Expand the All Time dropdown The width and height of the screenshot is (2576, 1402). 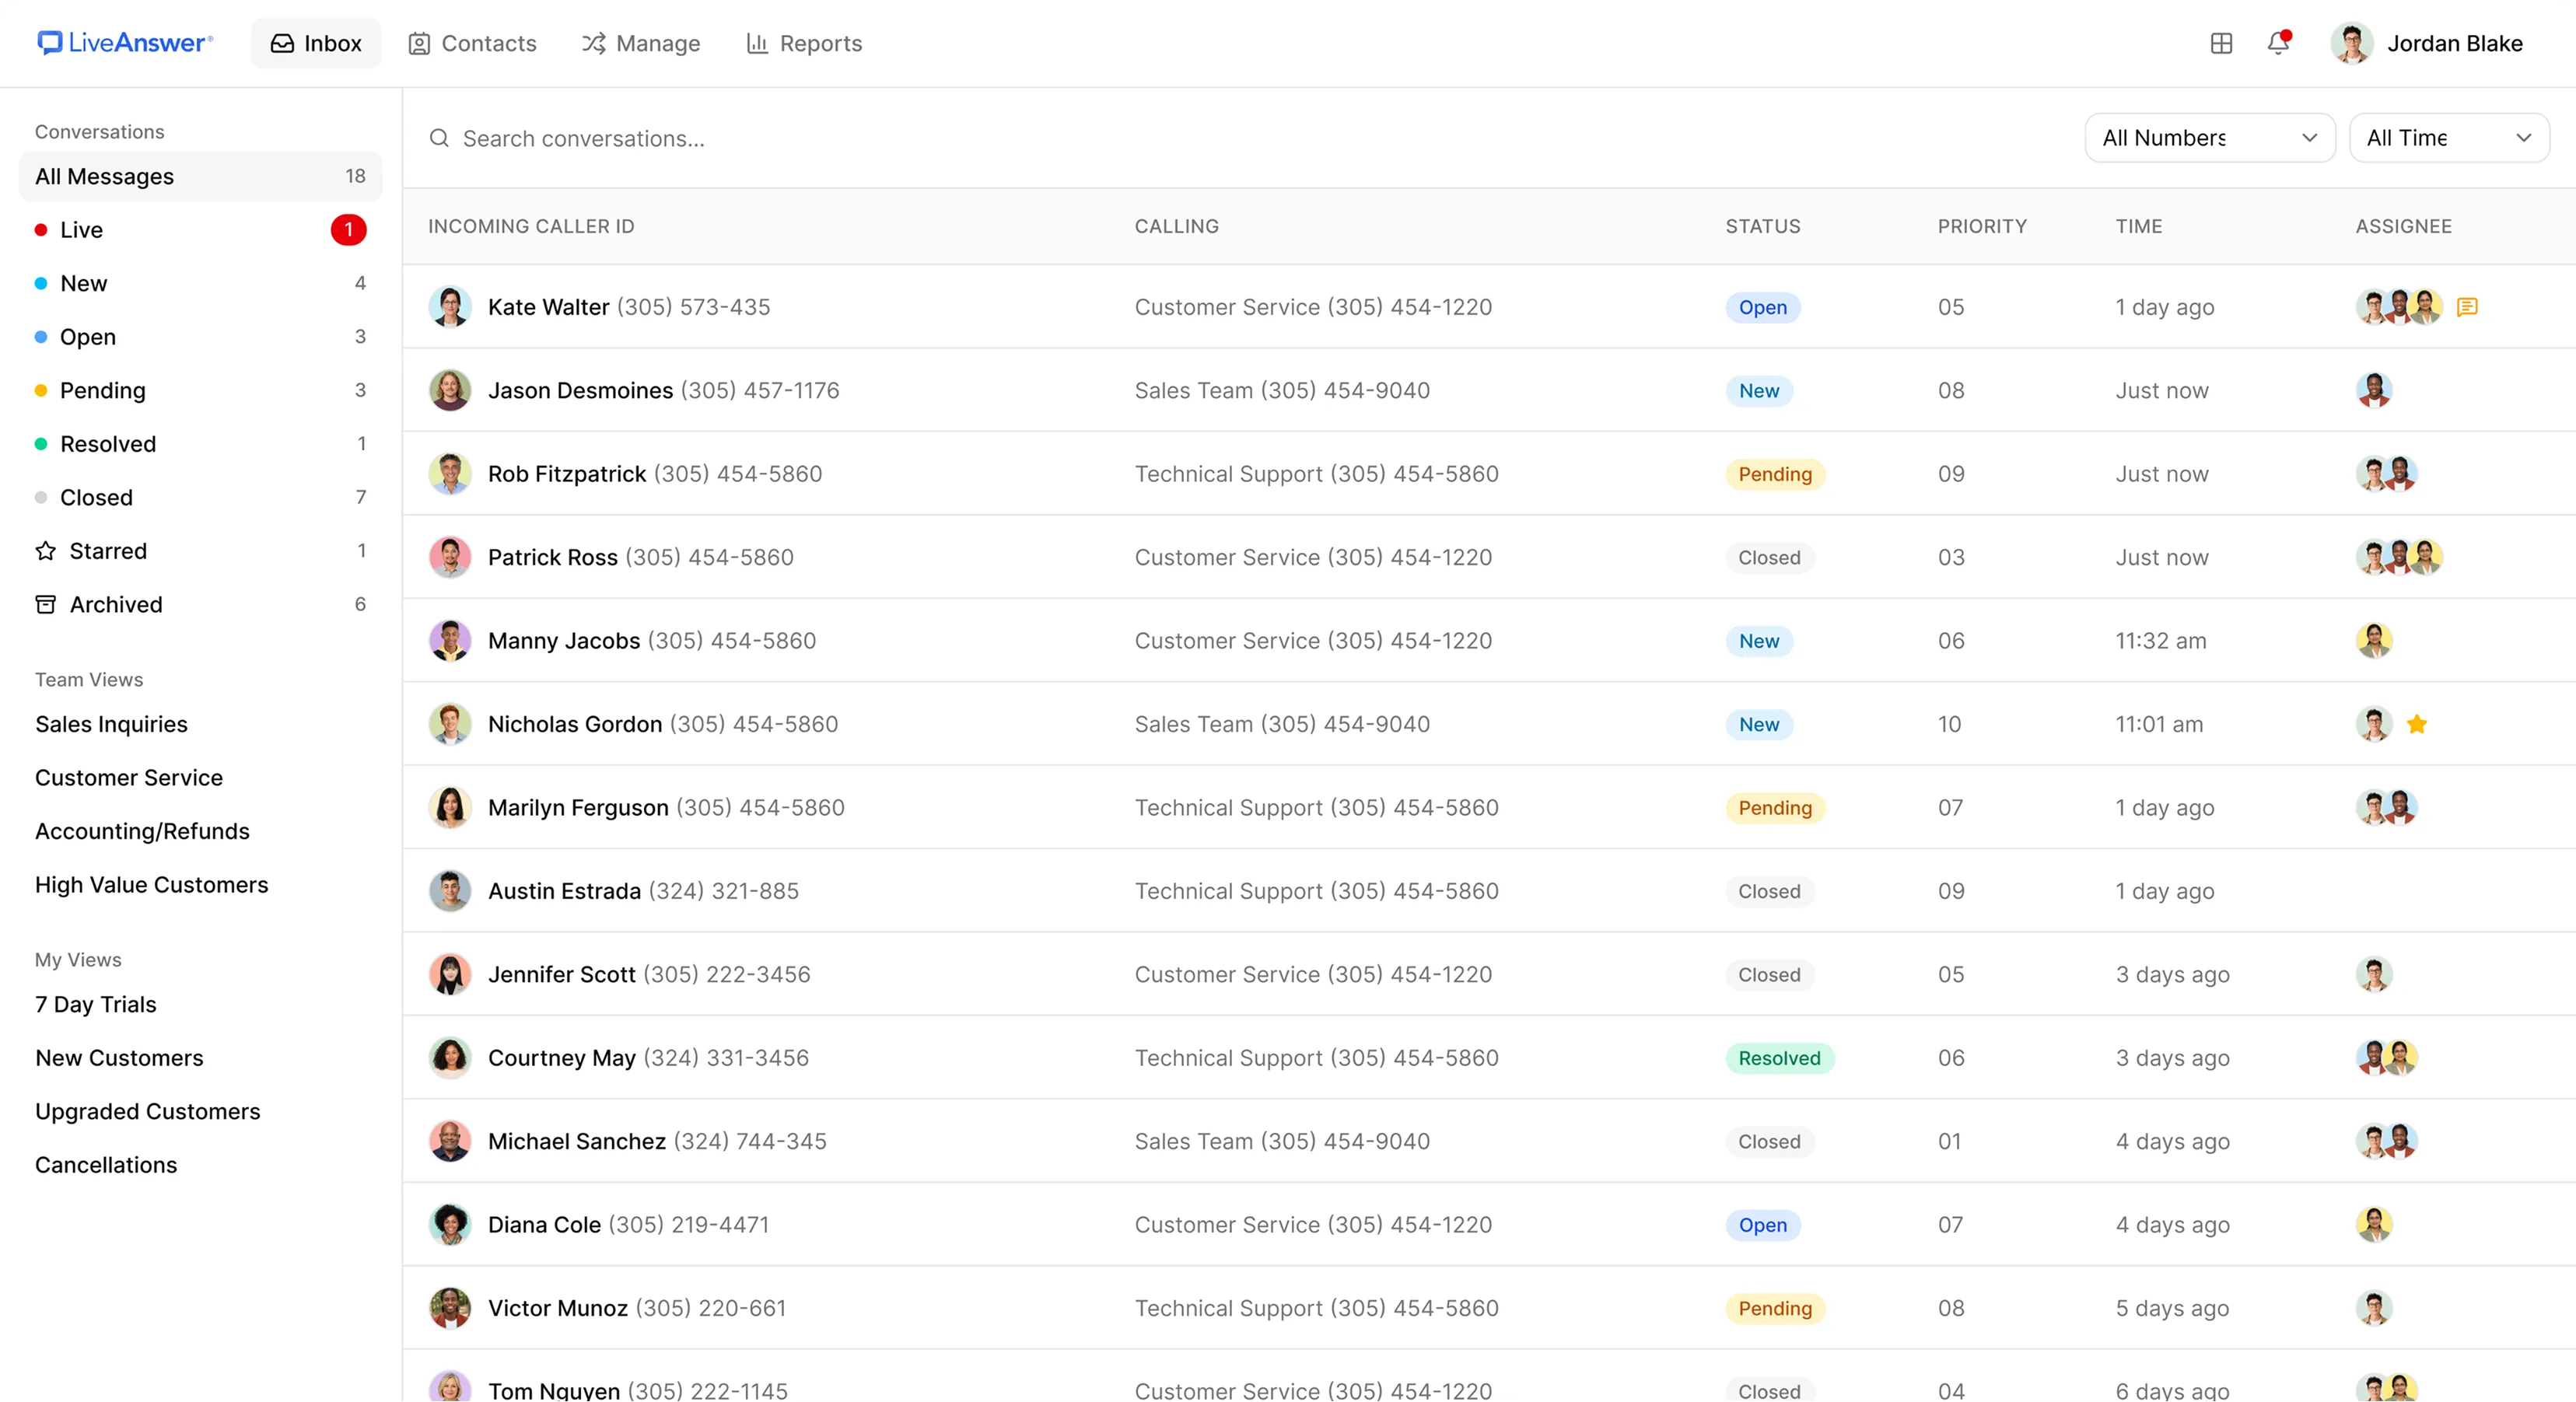coord(2448,138)
